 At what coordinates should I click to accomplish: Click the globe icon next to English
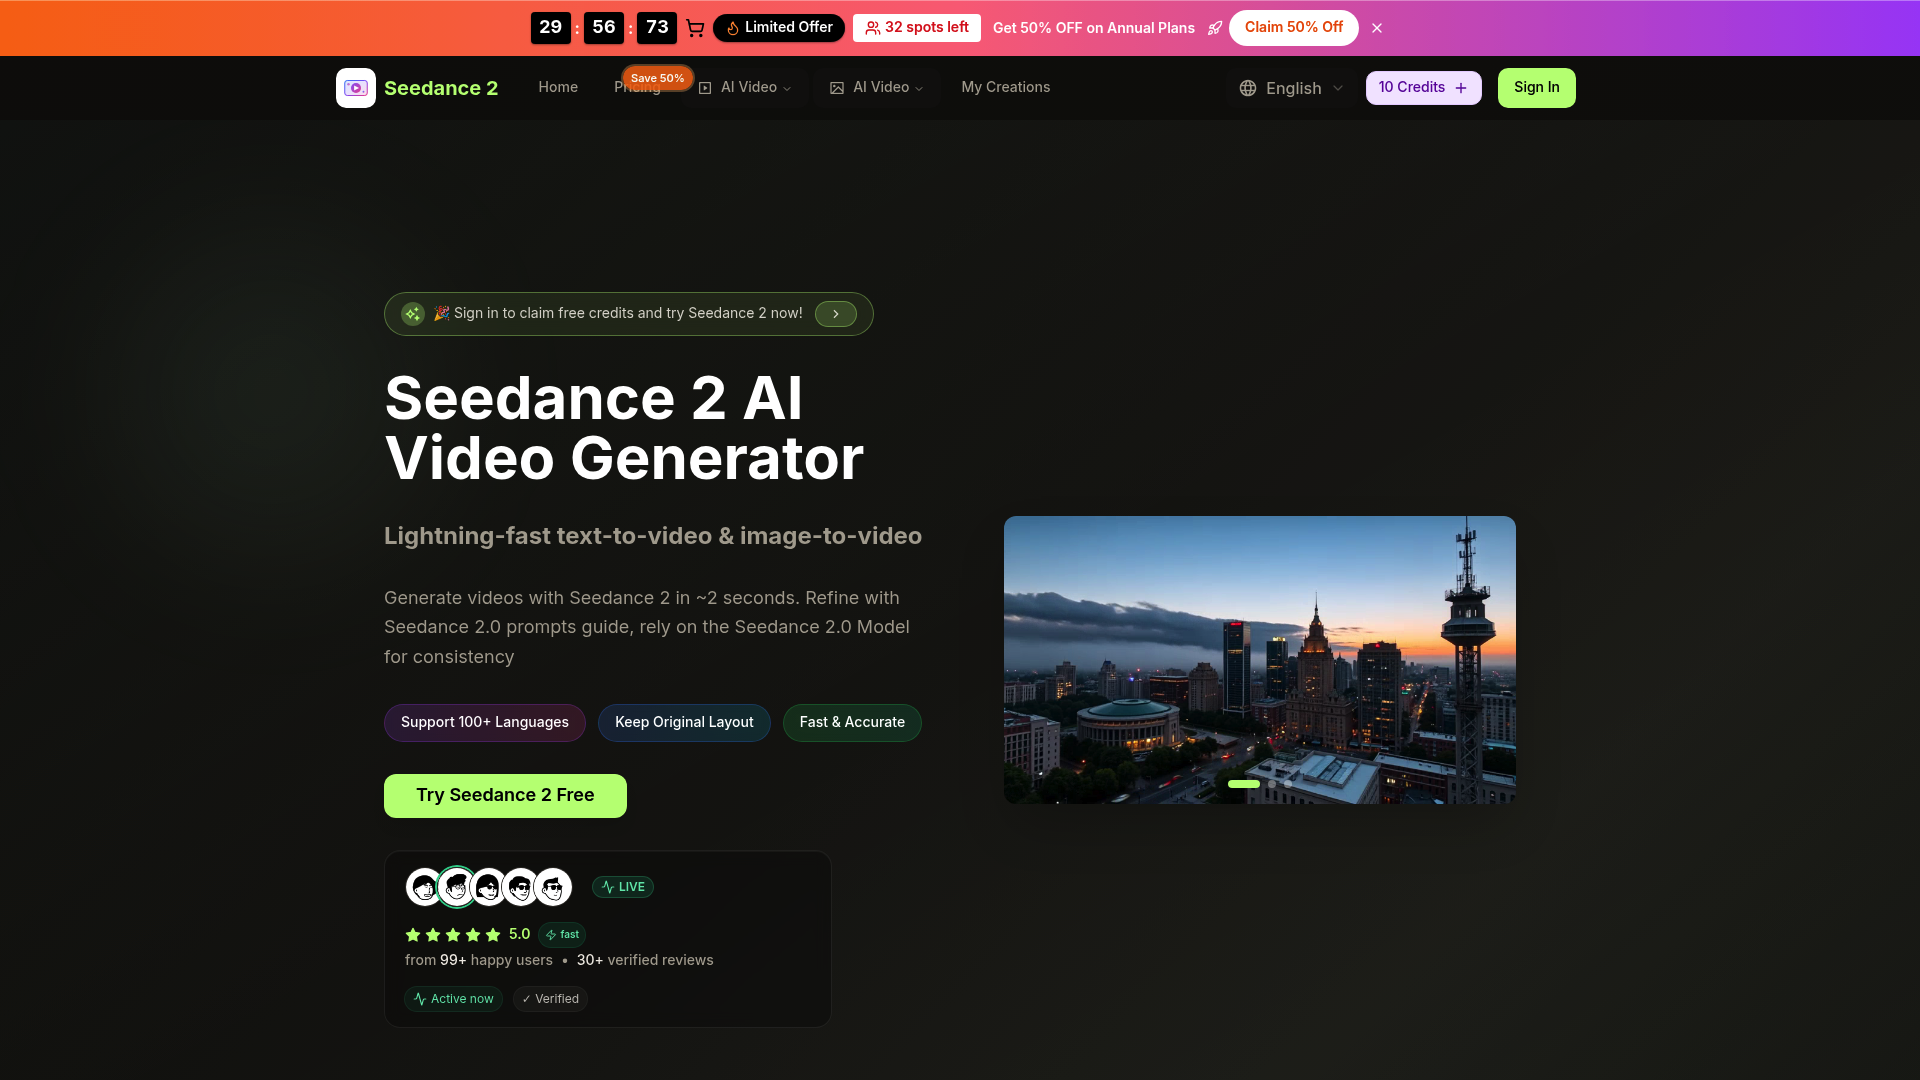click(1247, 88)
